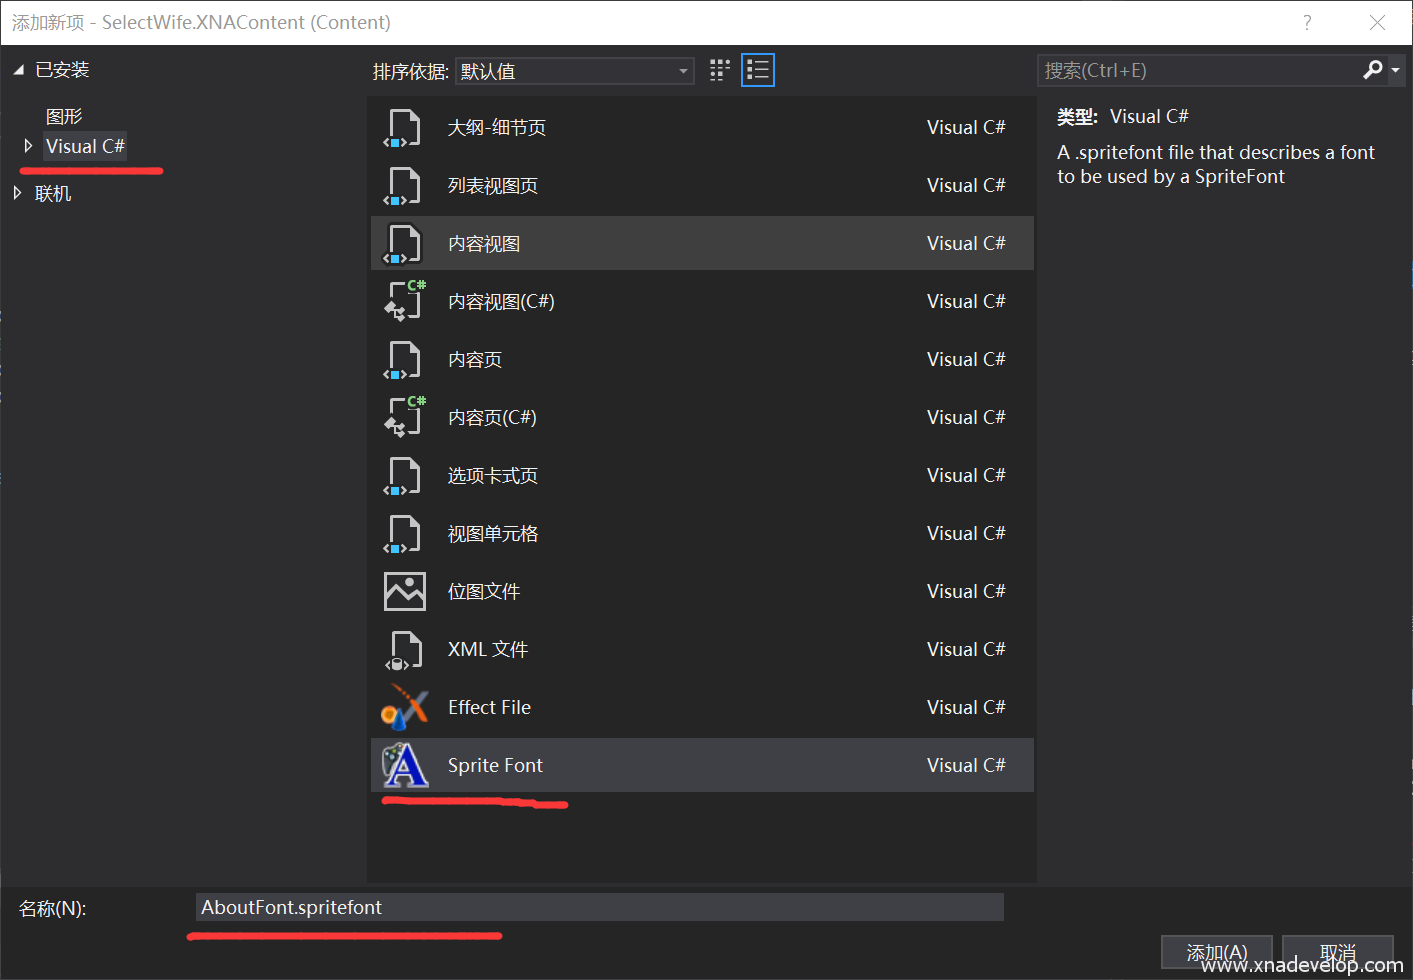Click the 名称 file name field
Screen dimensions: 1413x980
coord(598,907)
